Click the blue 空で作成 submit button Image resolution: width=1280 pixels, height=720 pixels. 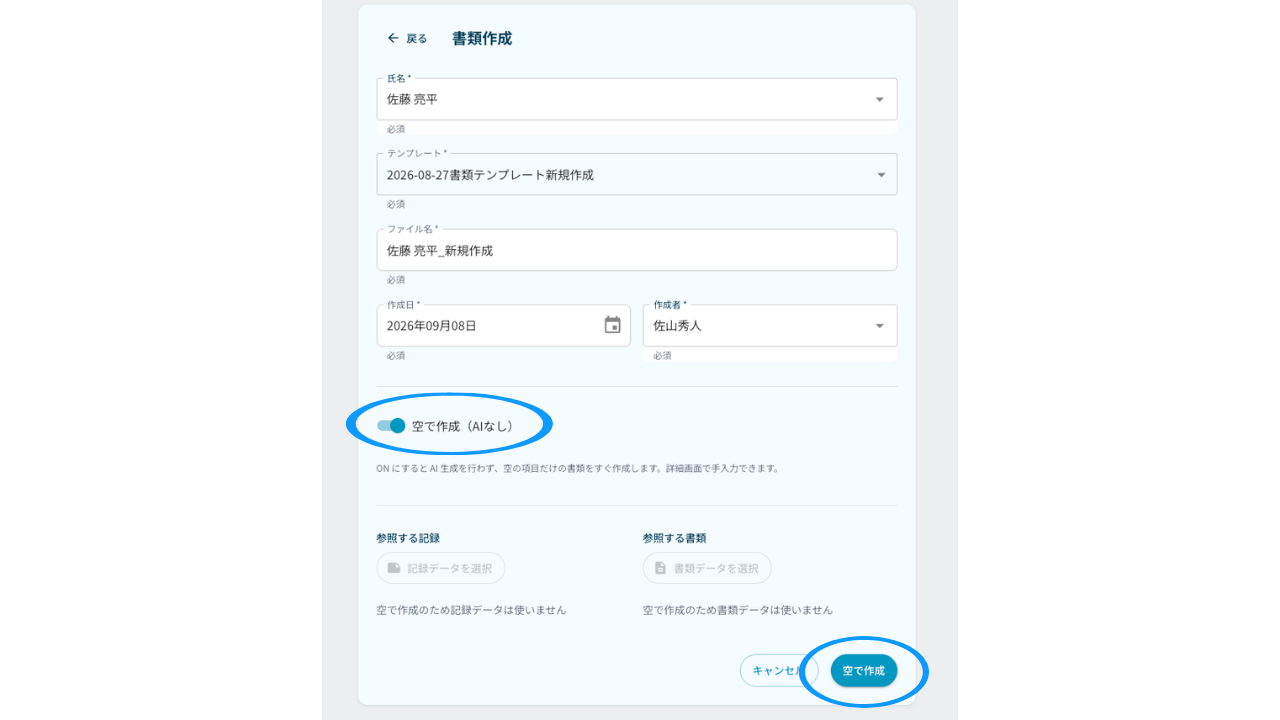[x=864, y=670]
